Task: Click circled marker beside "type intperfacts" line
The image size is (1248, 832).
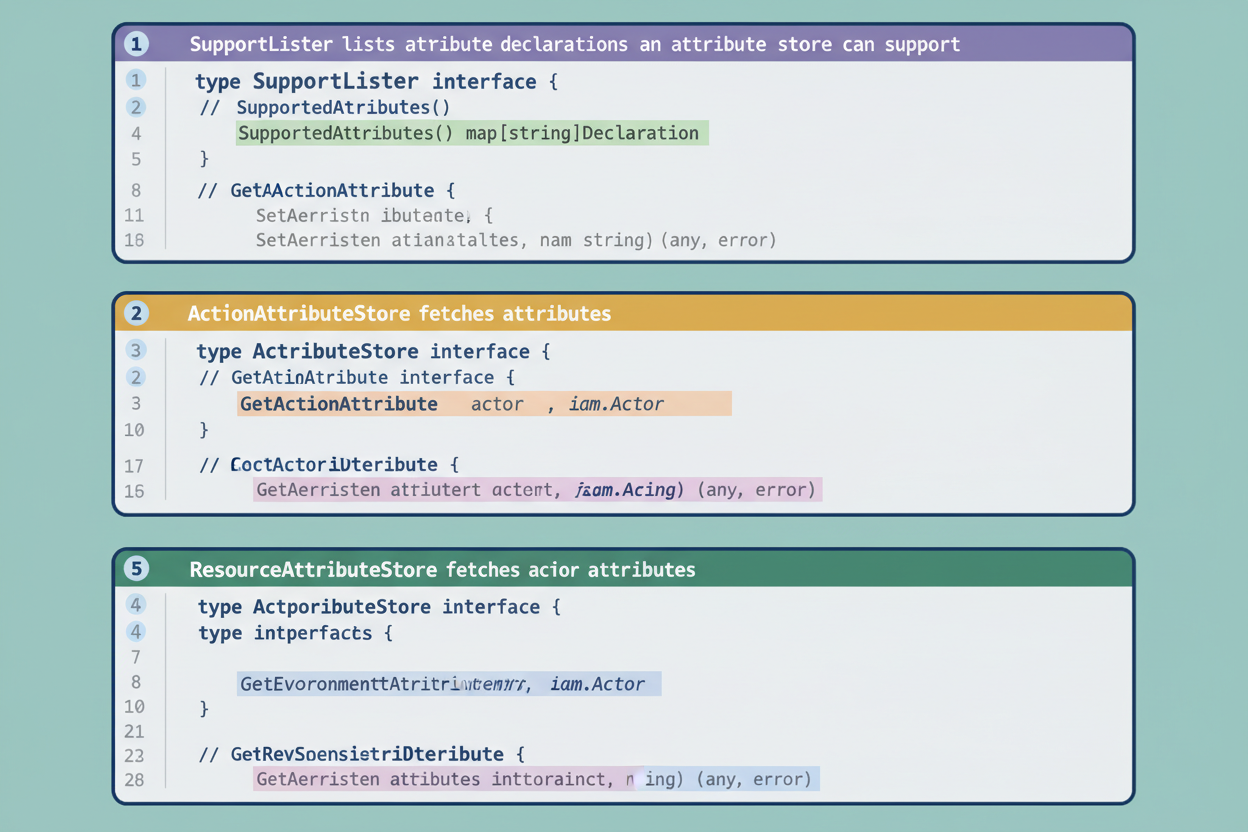Action: click(x=136, y=632)
